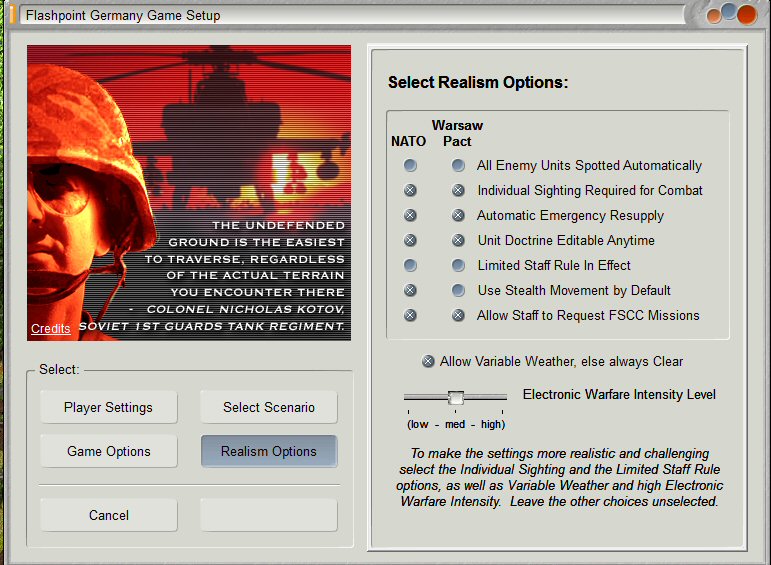Click the blank button beside Cancel
Screen dimensions: 771x565
coord(269,515)
